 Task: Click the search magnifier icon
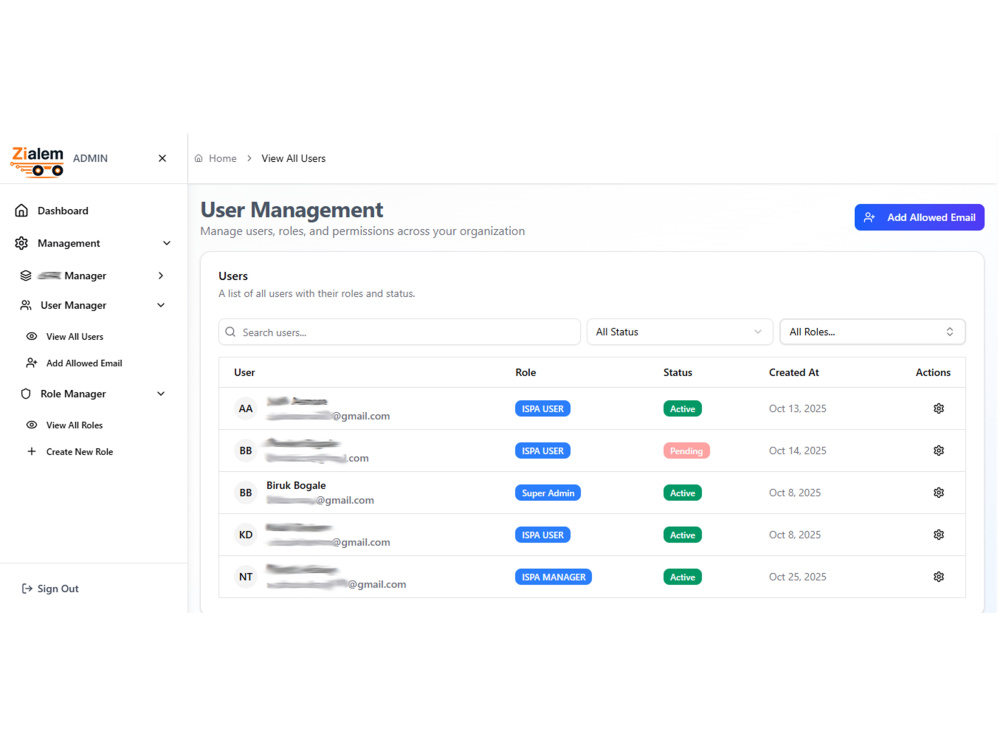230,332
